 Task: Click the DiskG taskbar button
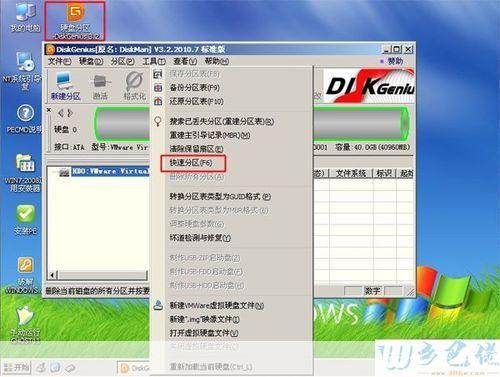pyautogui.click(x=134, y=368)
